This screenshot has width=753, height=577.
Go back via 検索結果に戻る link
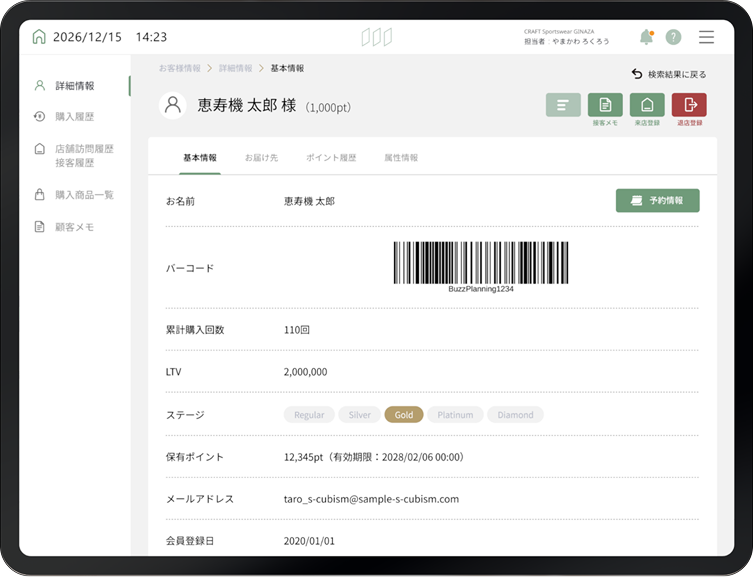pyautogui.click(x=669, y=74)
